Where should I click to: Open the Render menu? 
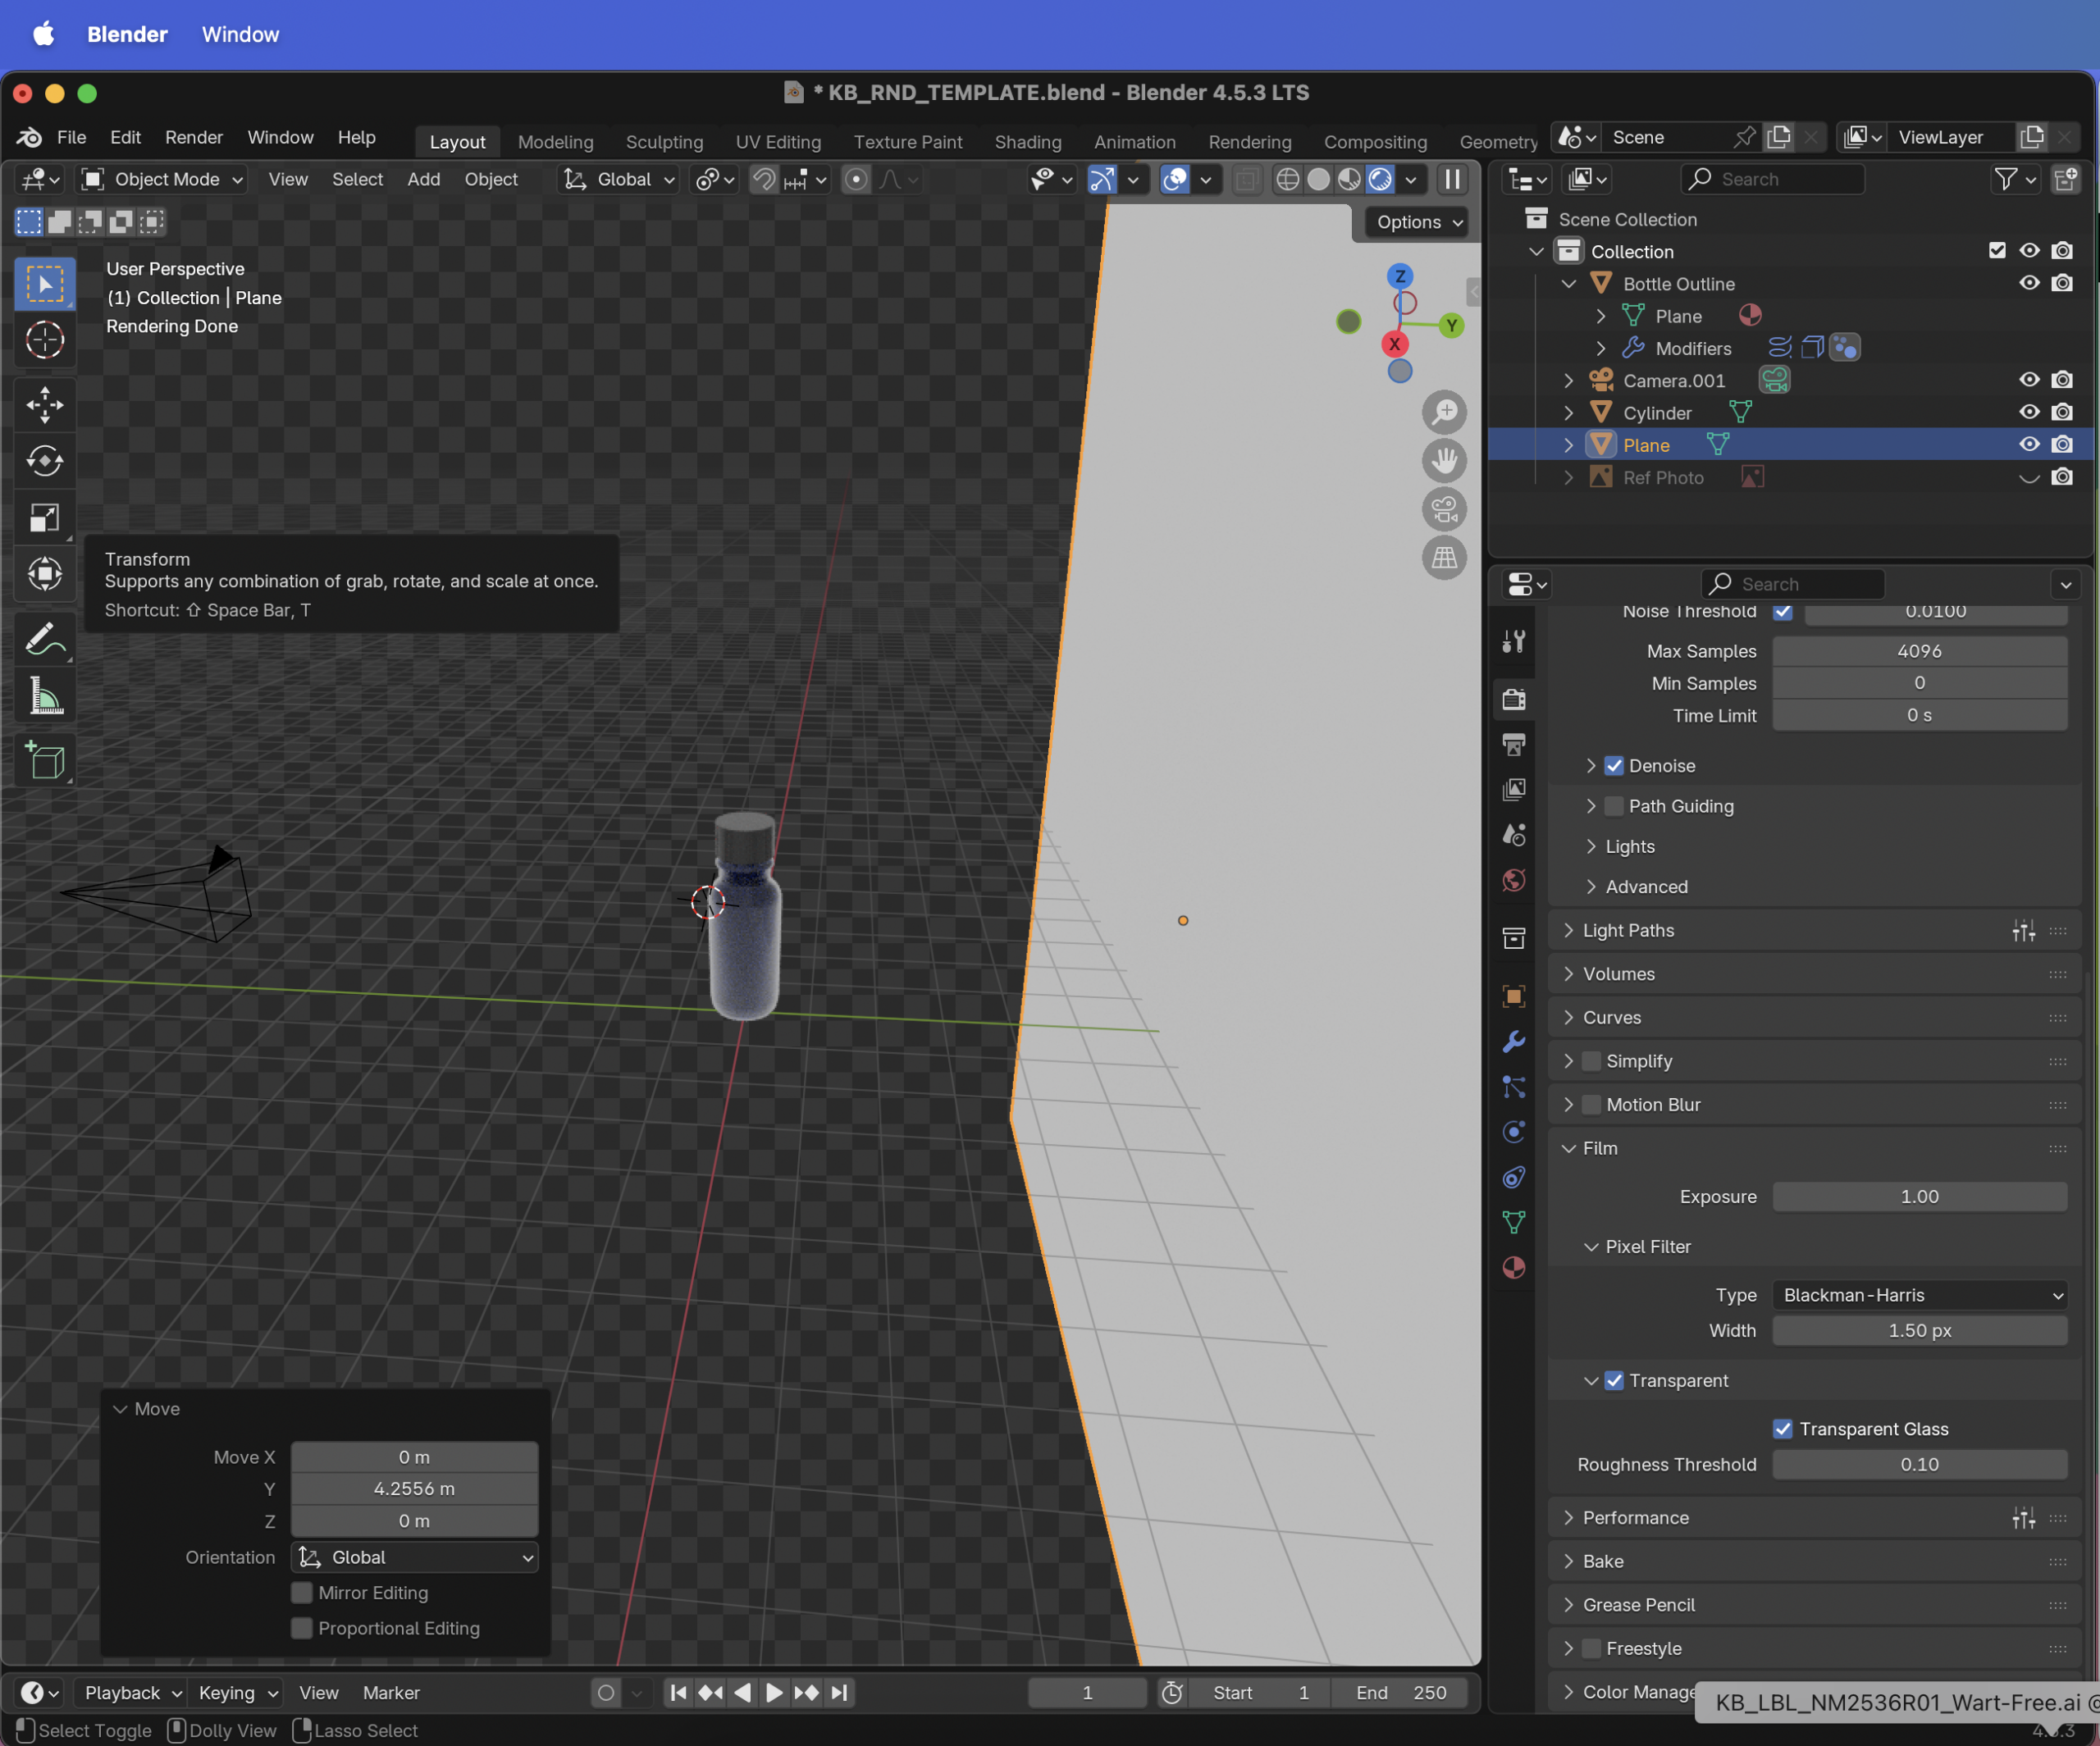(194, 137)
